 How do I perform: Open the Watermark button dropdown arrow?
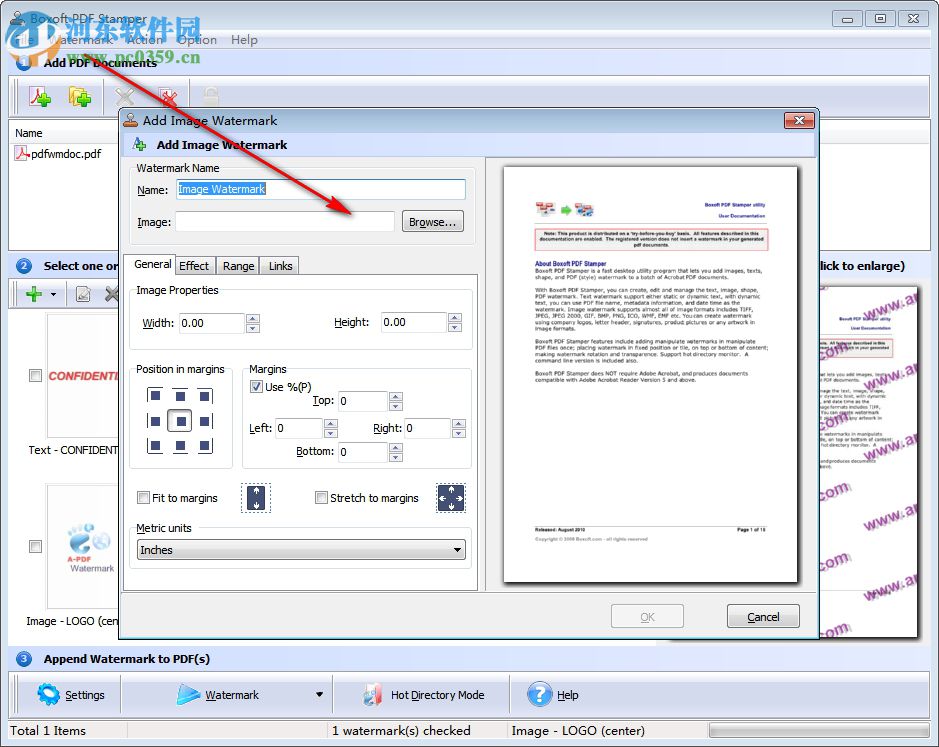[x=318, y=694]
